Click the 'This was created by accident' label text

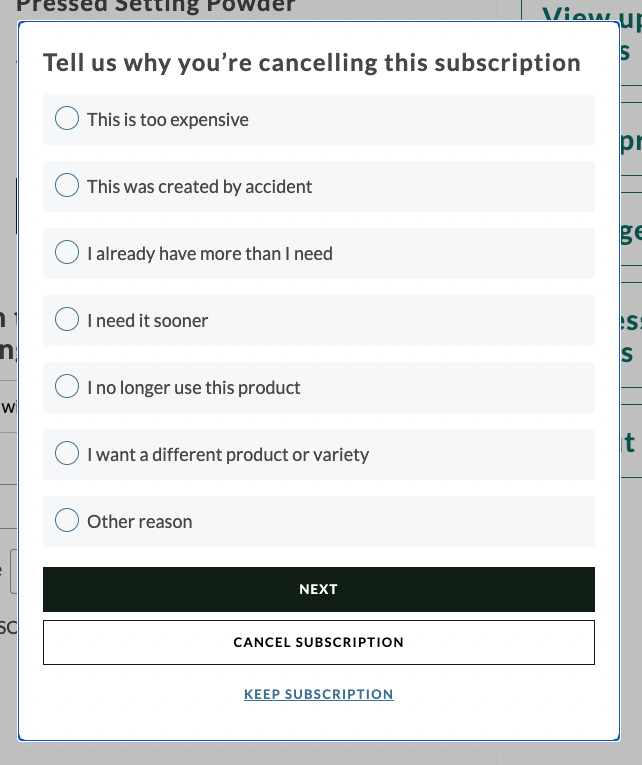pos(200,187)
